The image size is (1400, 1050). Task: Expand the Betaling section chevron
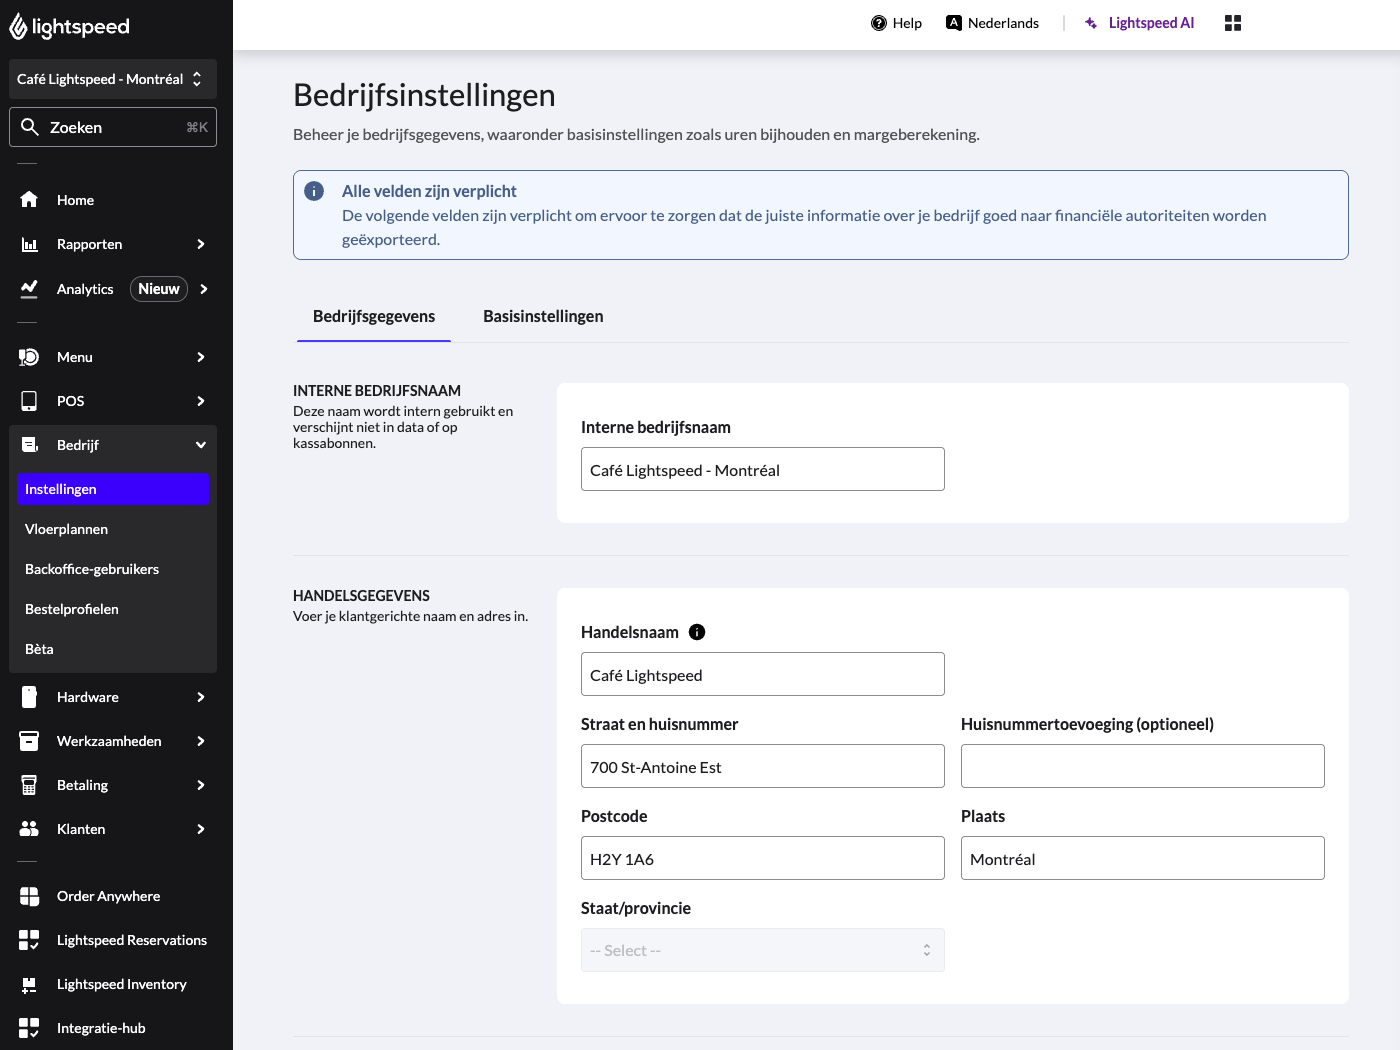point(201,785)
